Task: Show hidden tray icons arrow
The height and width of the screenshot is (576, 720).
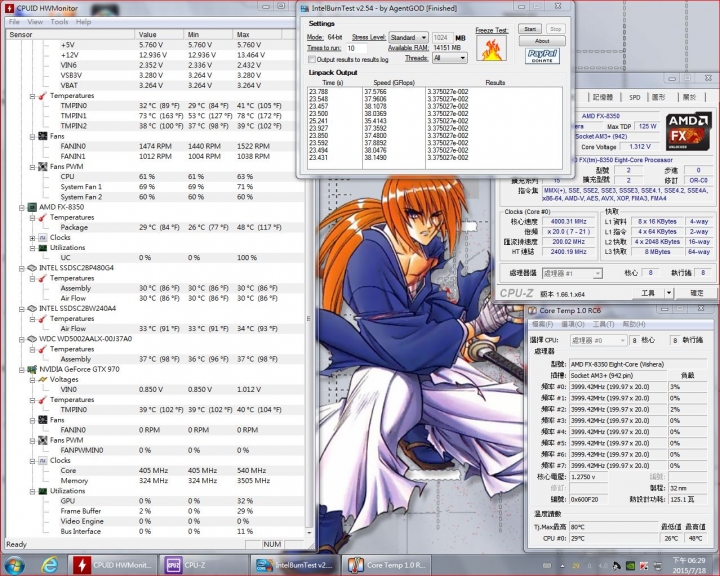Action: click(562, 566)
